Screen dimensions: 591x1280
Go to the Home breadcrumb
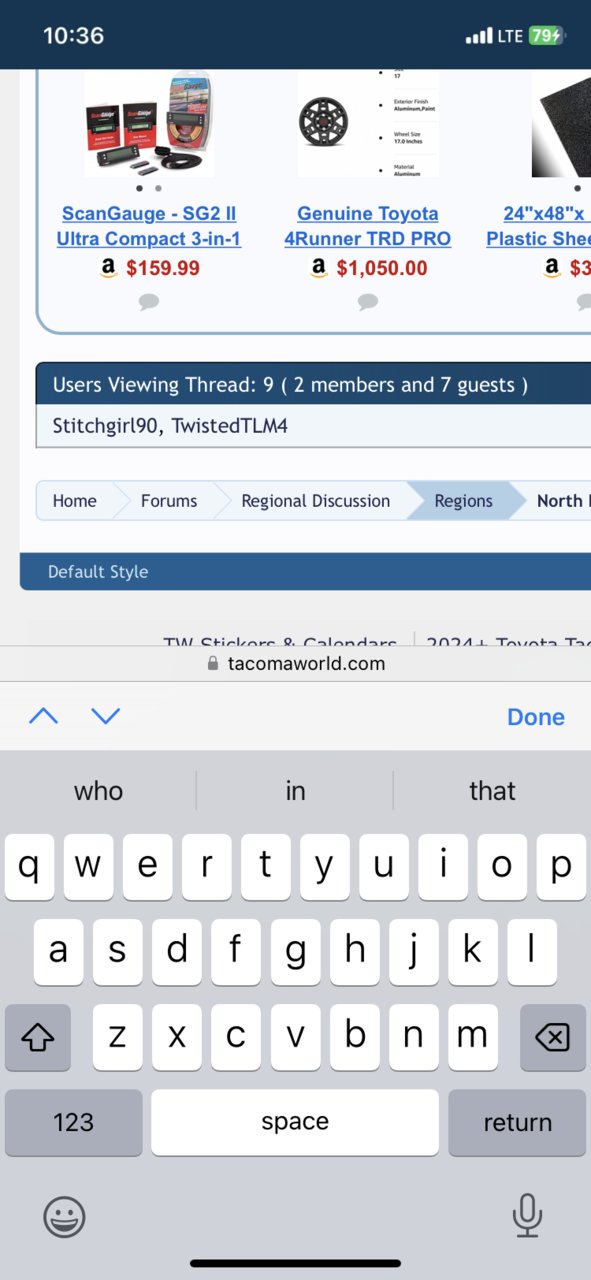pos(75,501)
